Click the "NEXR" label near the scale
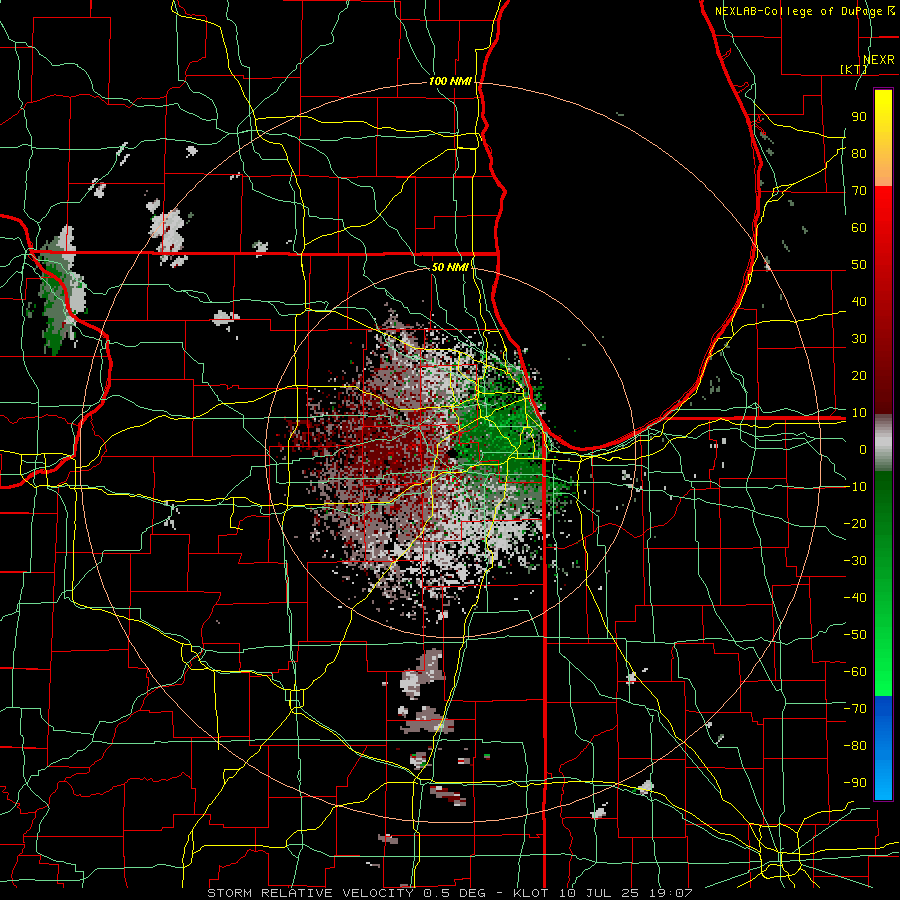 click(x=879, y=60)
